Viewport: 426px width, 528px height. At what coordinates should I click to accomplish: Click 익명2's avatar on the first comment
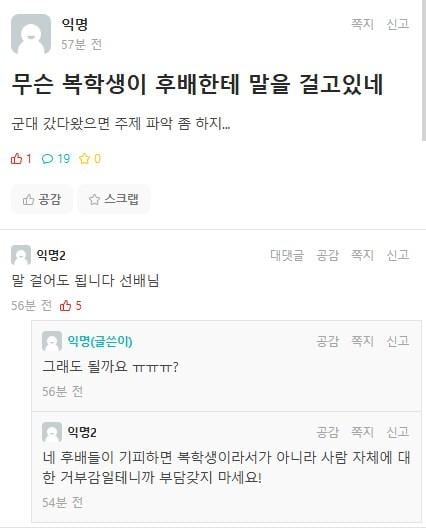(x=21, y=255)
